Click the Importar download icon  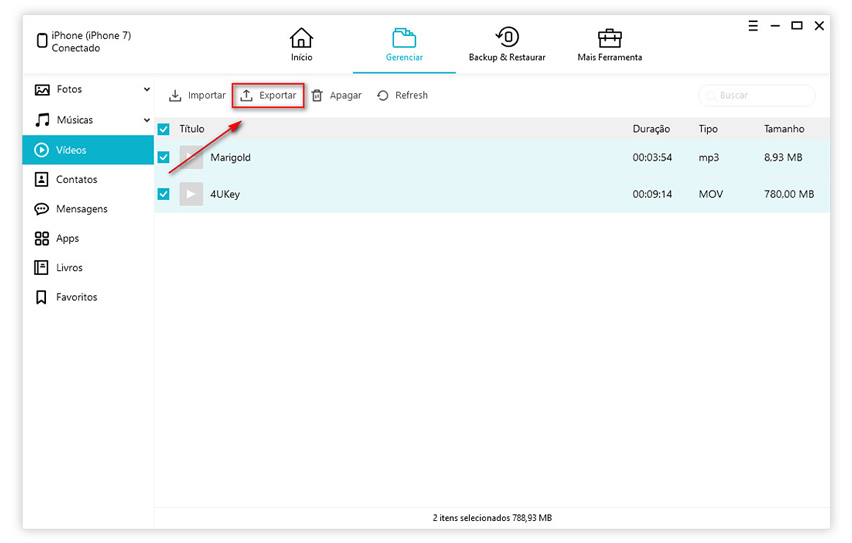(x=175, y=96)
